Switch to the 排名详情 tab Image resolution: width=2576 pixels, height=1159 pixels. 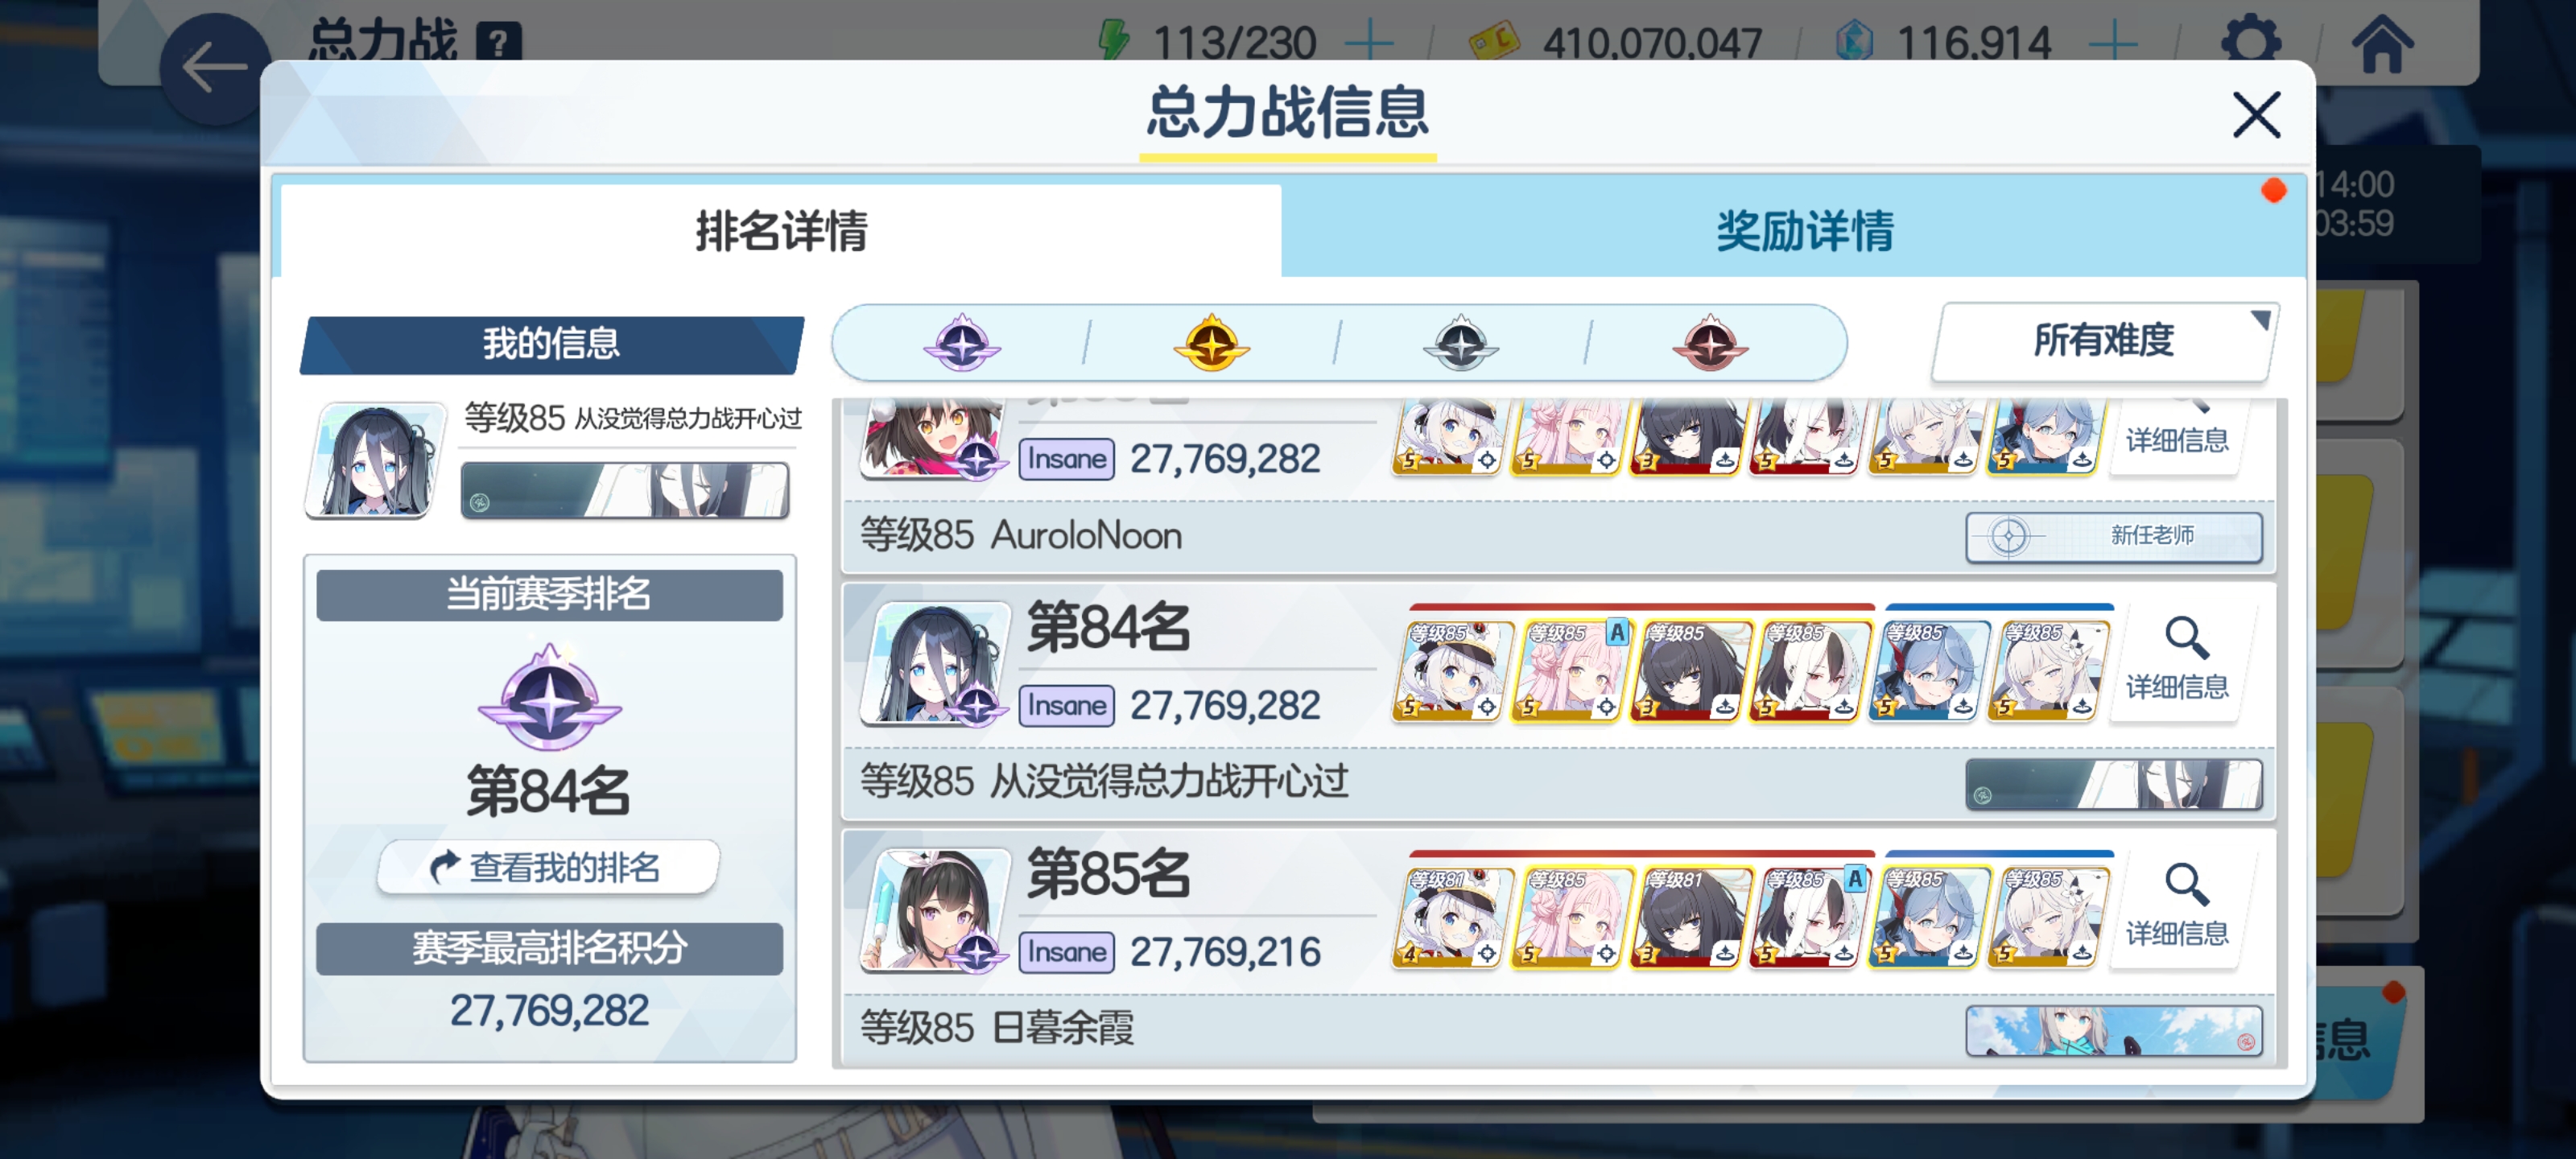[x=781, y=231]
